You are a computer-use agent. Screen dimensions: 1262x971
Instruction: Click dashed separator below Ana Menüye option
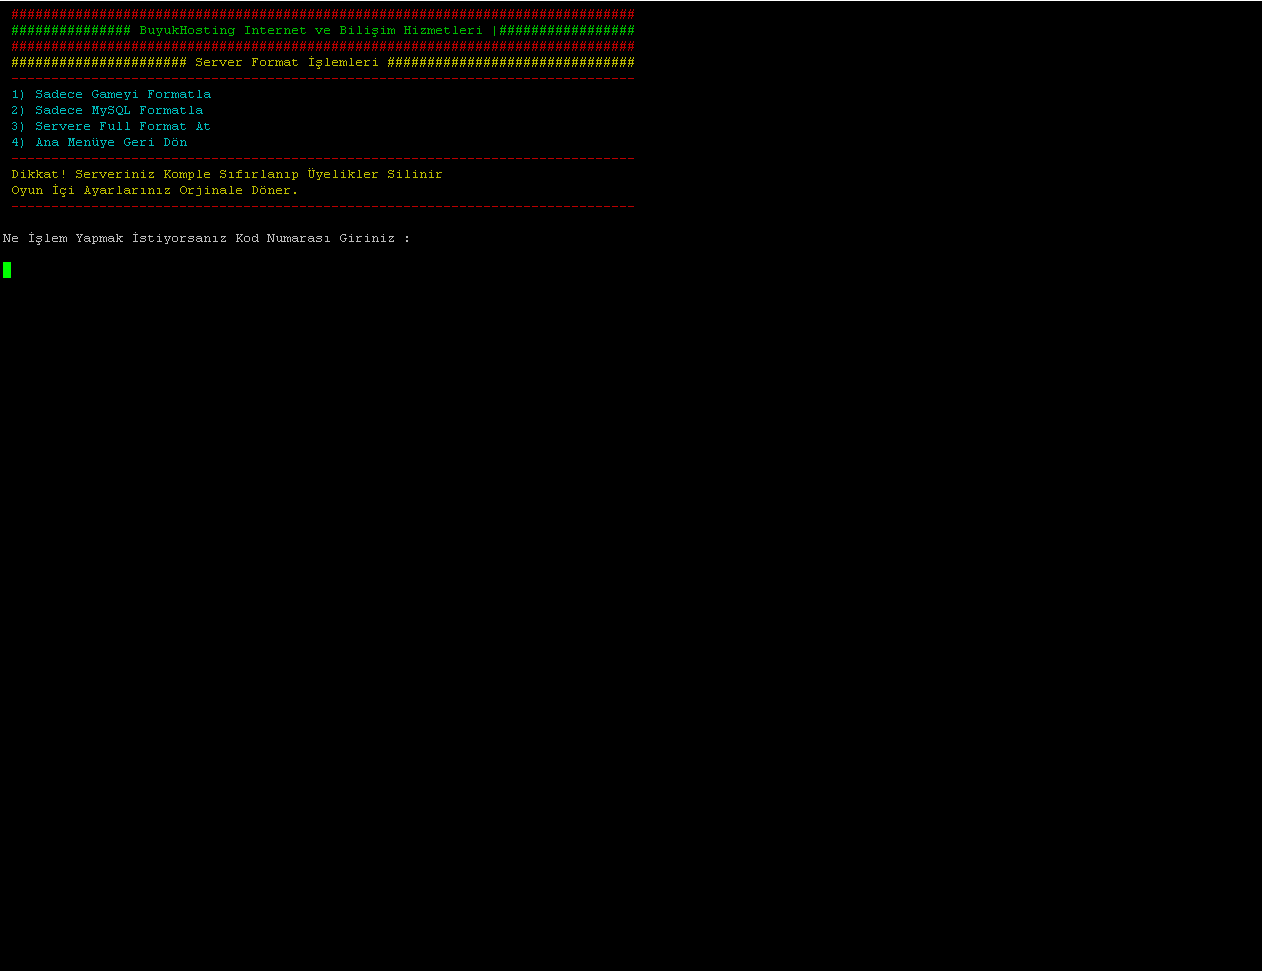(x=322, y=158)
